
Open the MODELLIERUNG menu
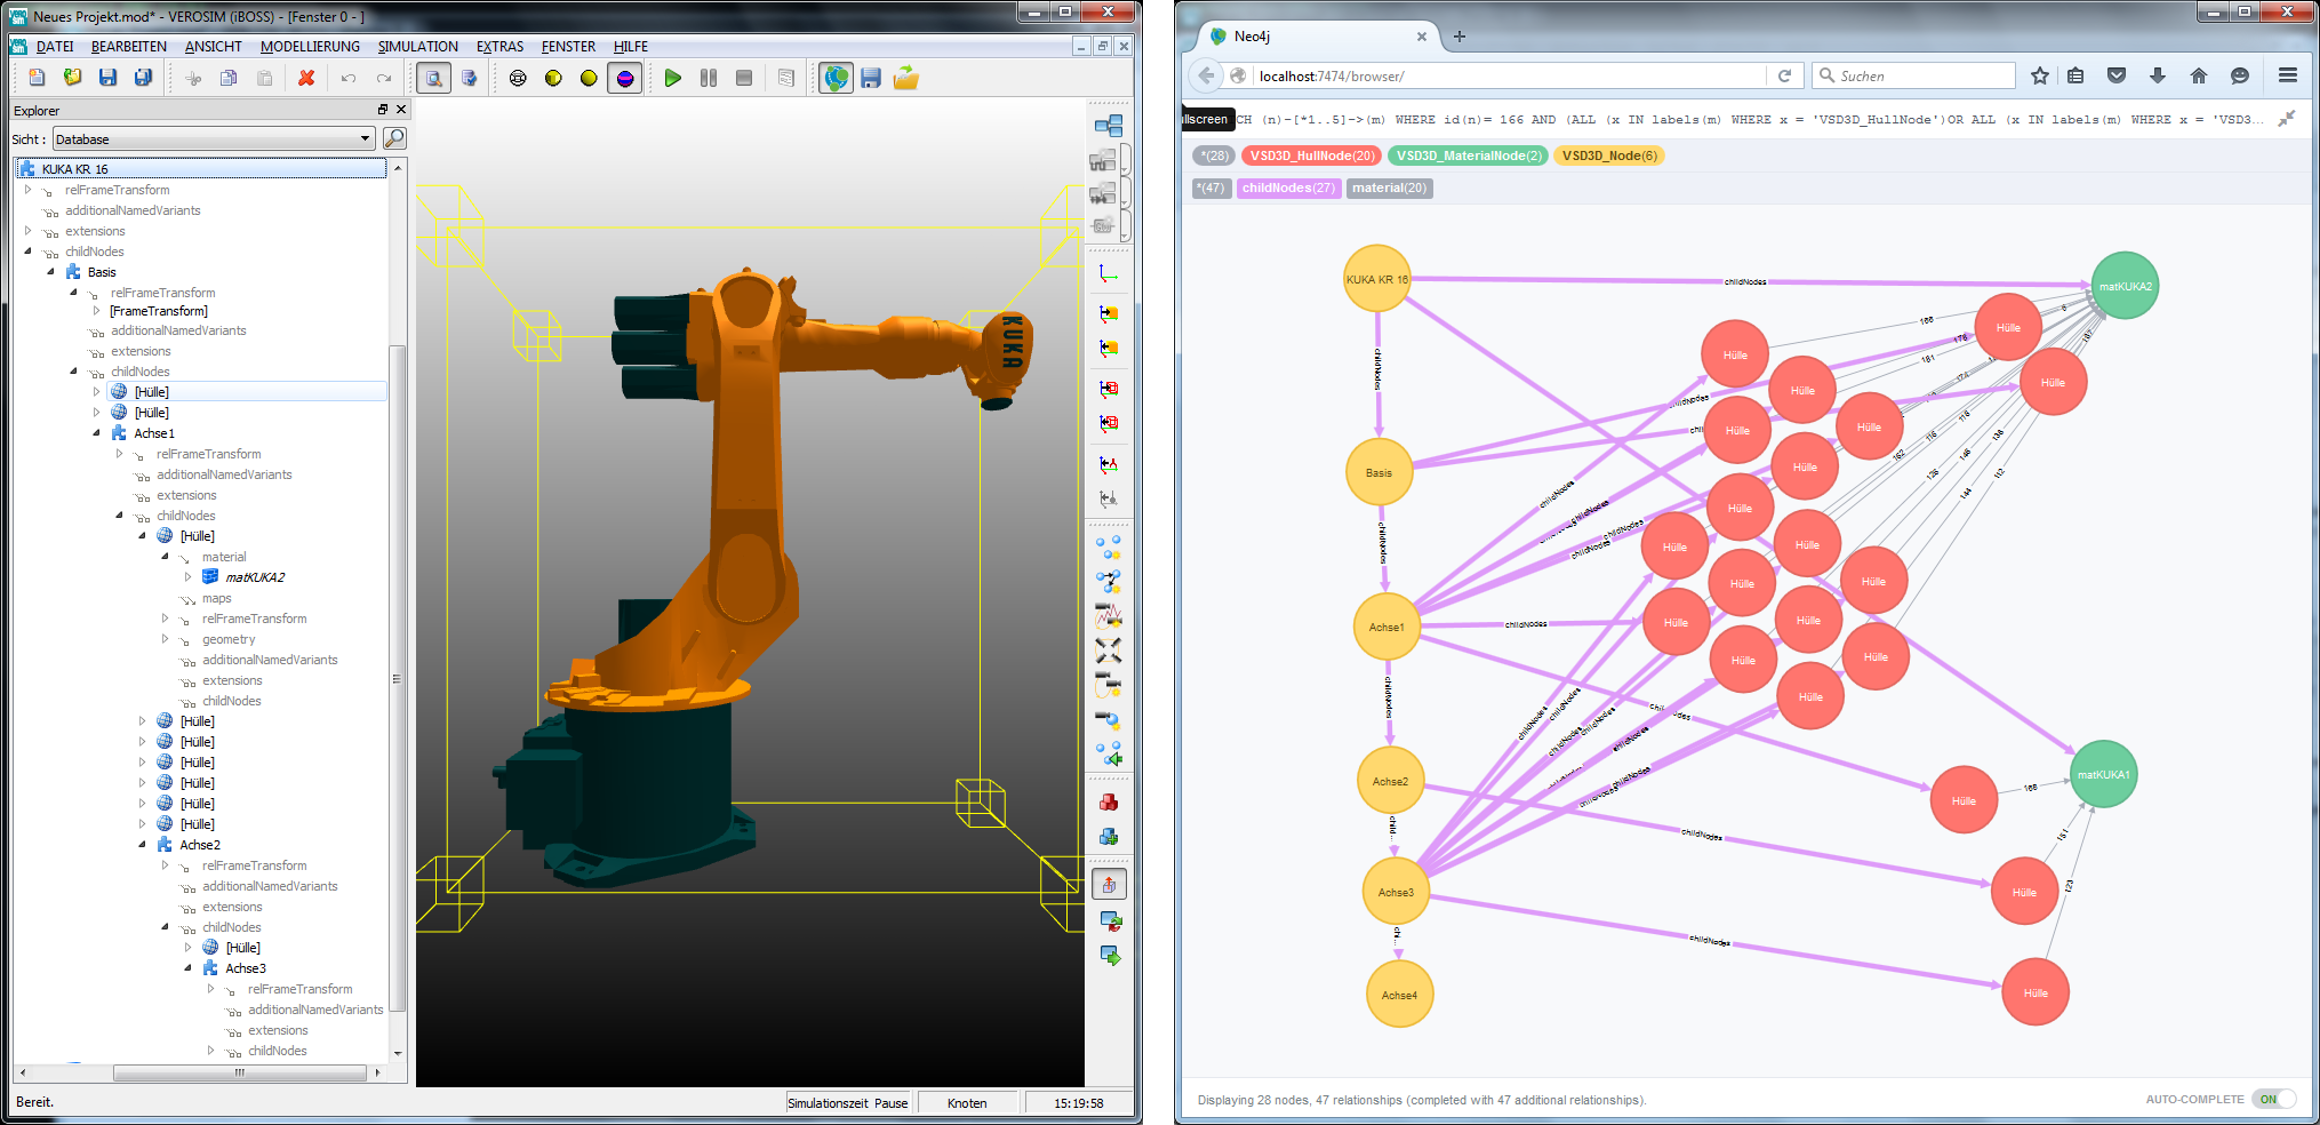(x=309, y=46)
